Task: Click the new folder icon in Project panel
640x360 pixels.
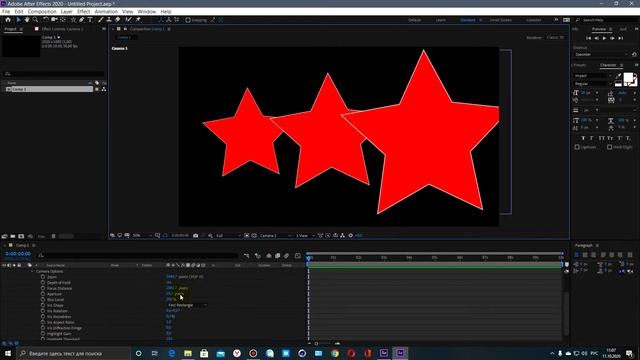Action: [13, 236]
